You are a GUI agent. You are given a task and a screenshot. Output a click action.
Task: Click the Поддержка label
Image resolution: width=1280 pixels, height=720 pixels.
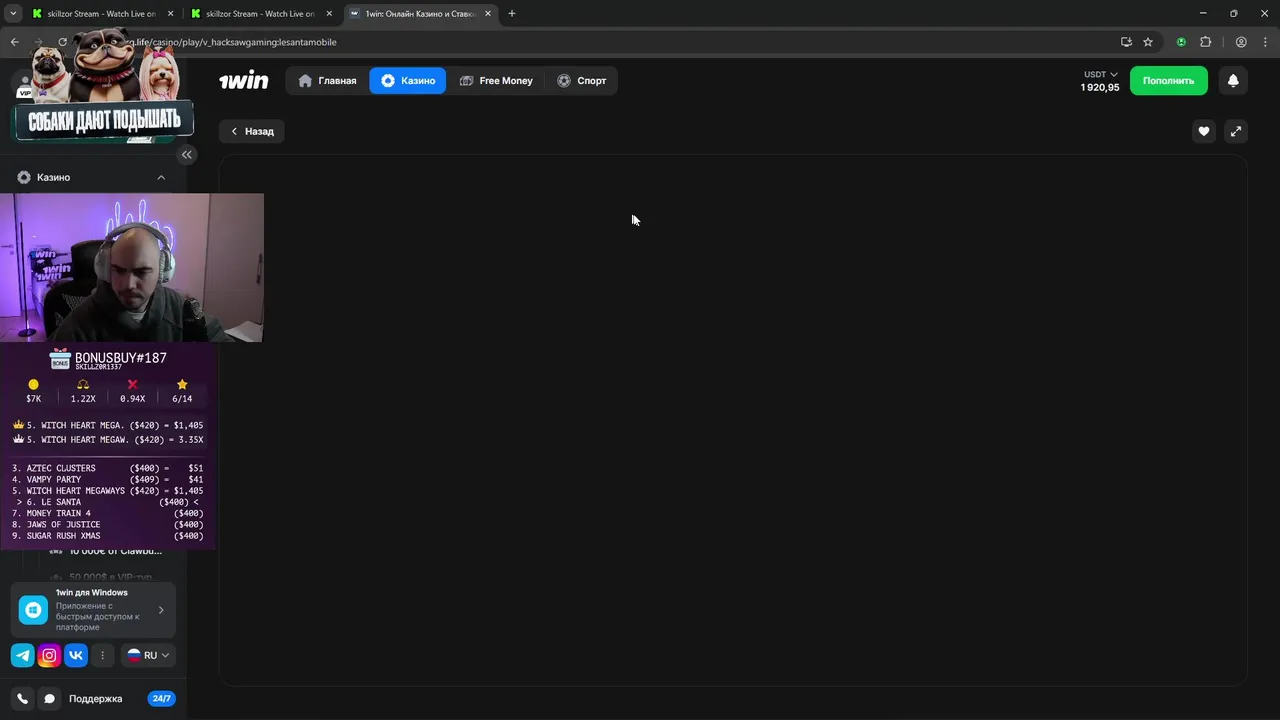(x=95, y=699)
